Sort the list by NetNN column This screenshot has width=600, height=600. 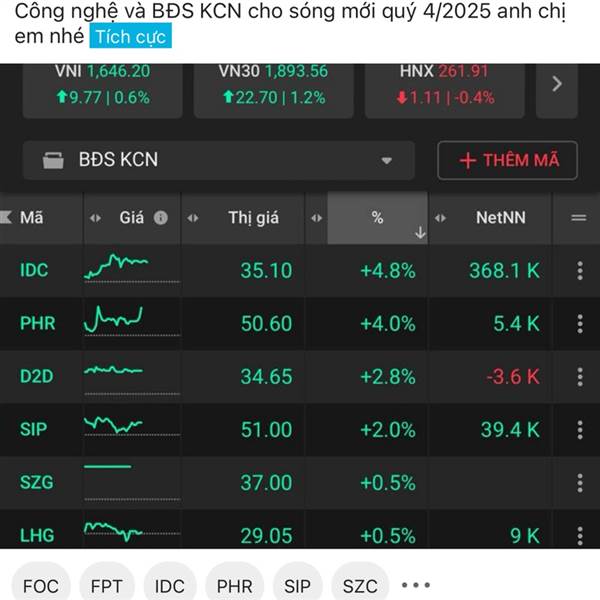[x=500, y=217]
